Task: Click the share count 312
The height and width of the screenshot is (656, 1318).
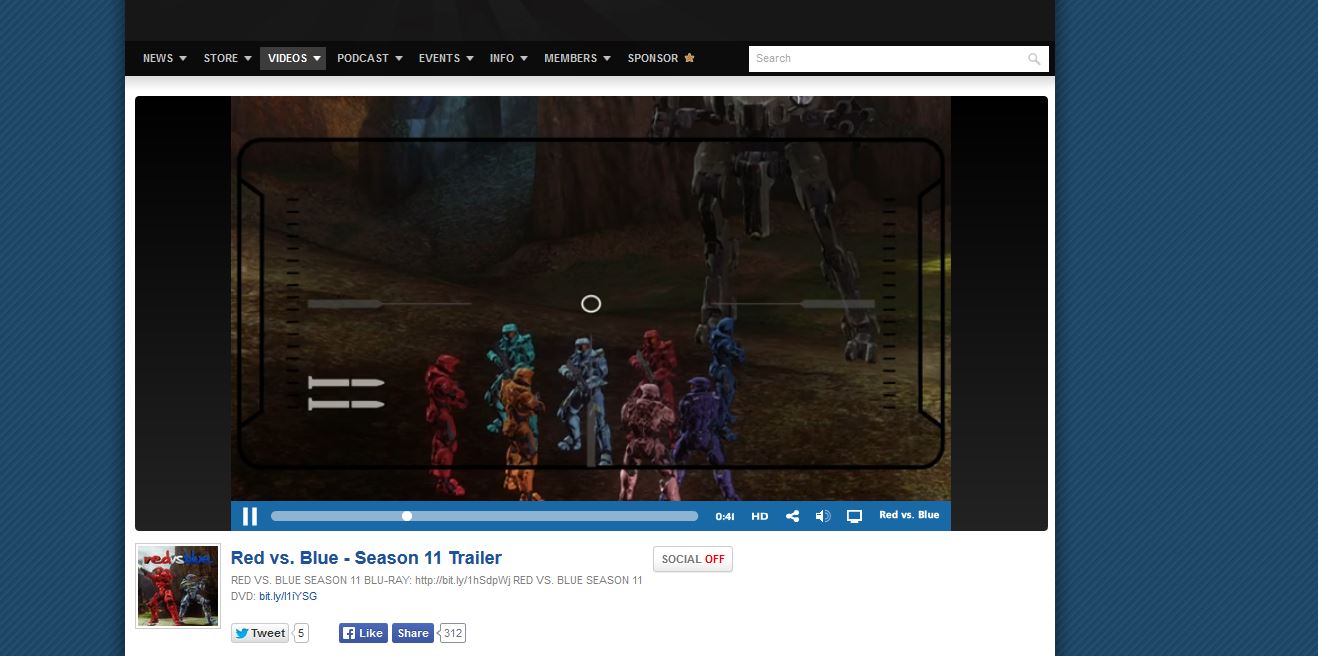Action: (453, 633)
